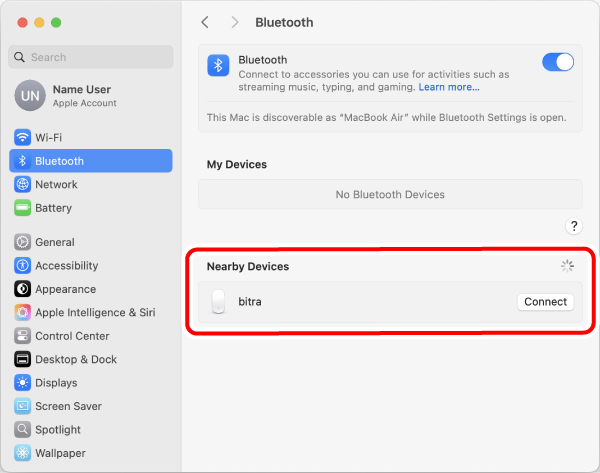Select the Appearance icon
600x473 pixels.
[23, 289]
